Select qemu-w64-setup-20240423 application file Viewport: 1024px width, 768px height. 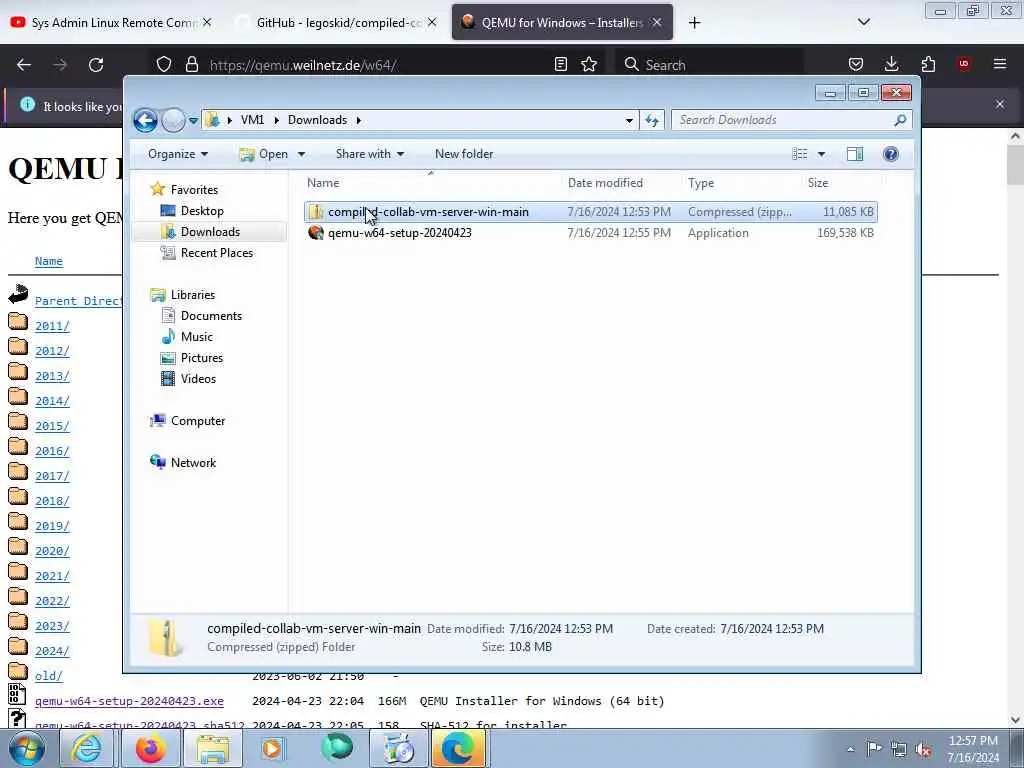click(x=590, y=233)
